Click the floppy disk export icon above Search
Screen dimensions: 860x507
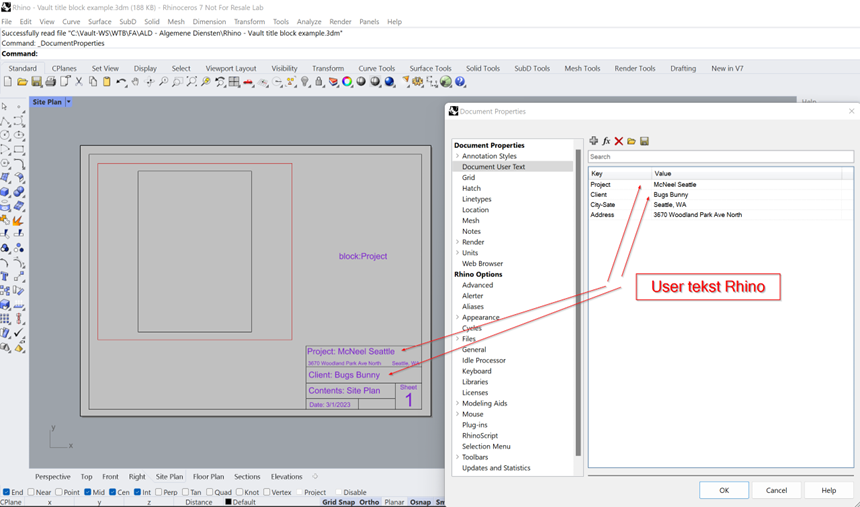pyautogui.click(x=644, y=141)
